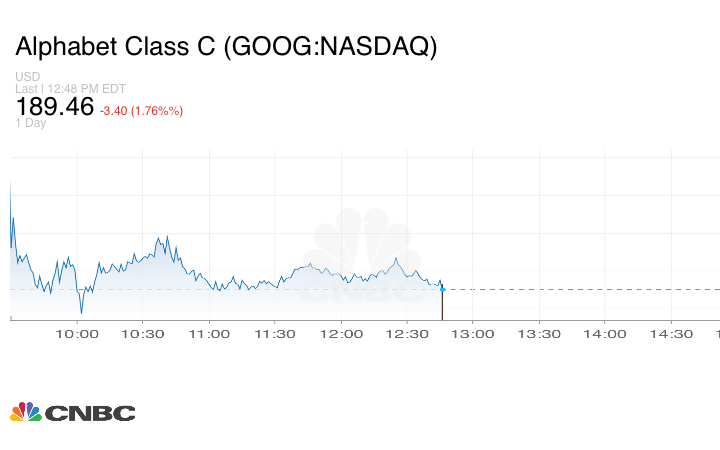Click the 10:00 time axis label
This screenshot has width=720, height=450.
click(x=77, y=334)
